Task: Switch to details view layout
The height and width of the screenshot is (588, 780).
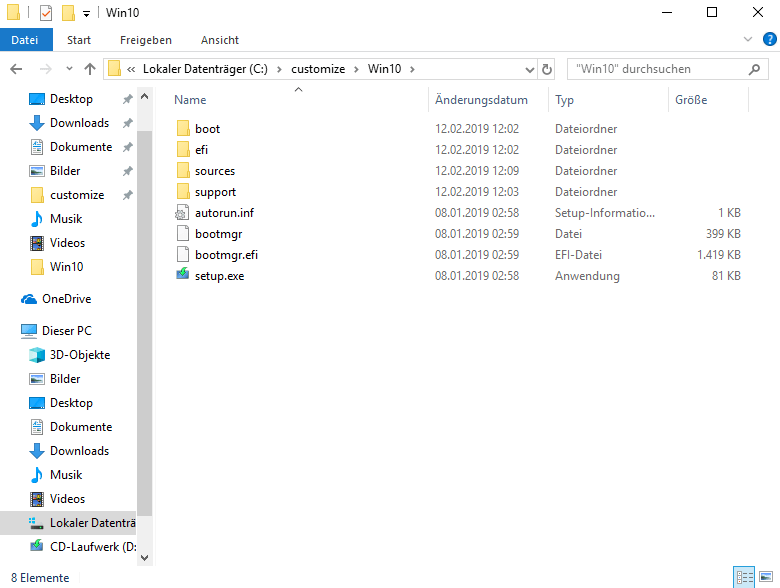Action: [744, 577]
